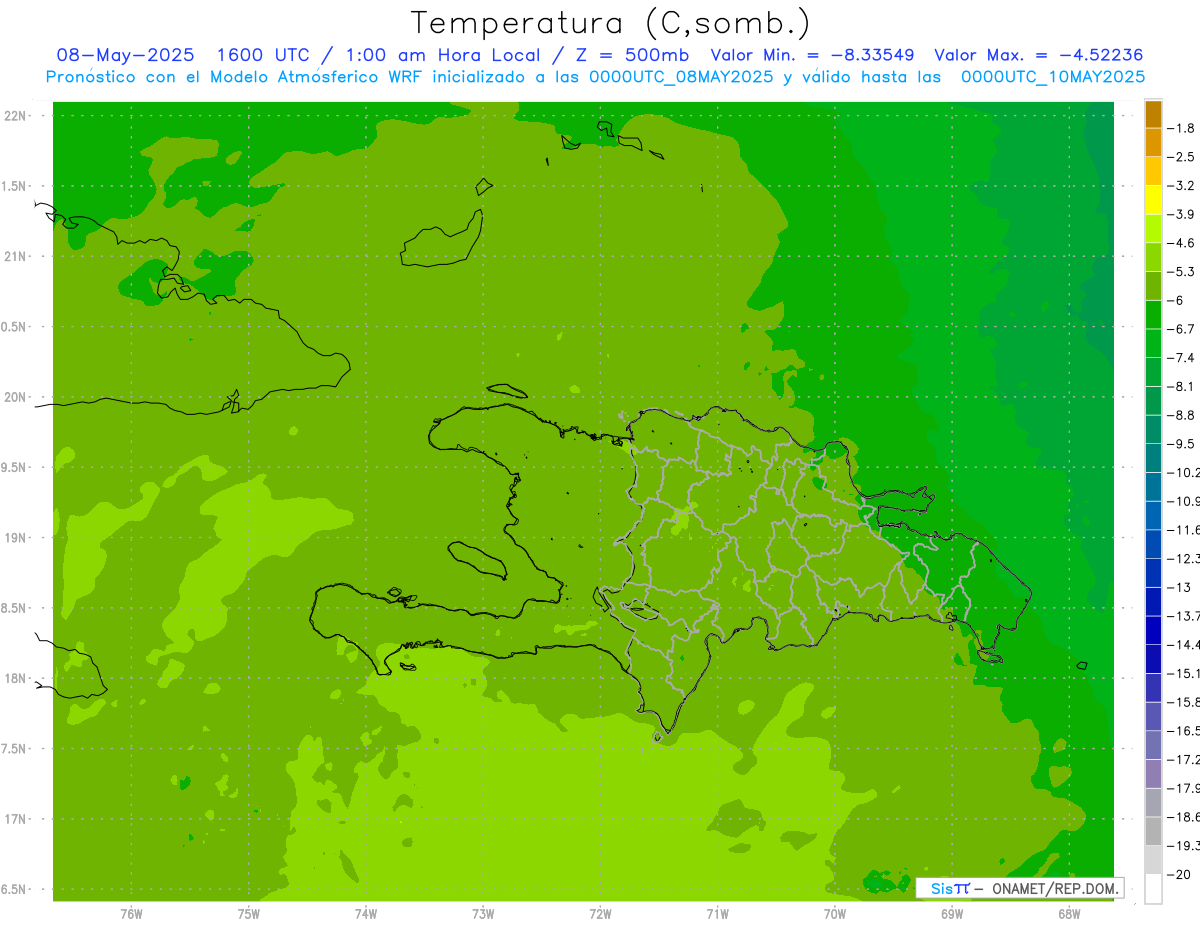This screenshot has width=1200, height=927.
Task: Click 'Valor Min. = -8.33549' value
Action: [812, 55]
